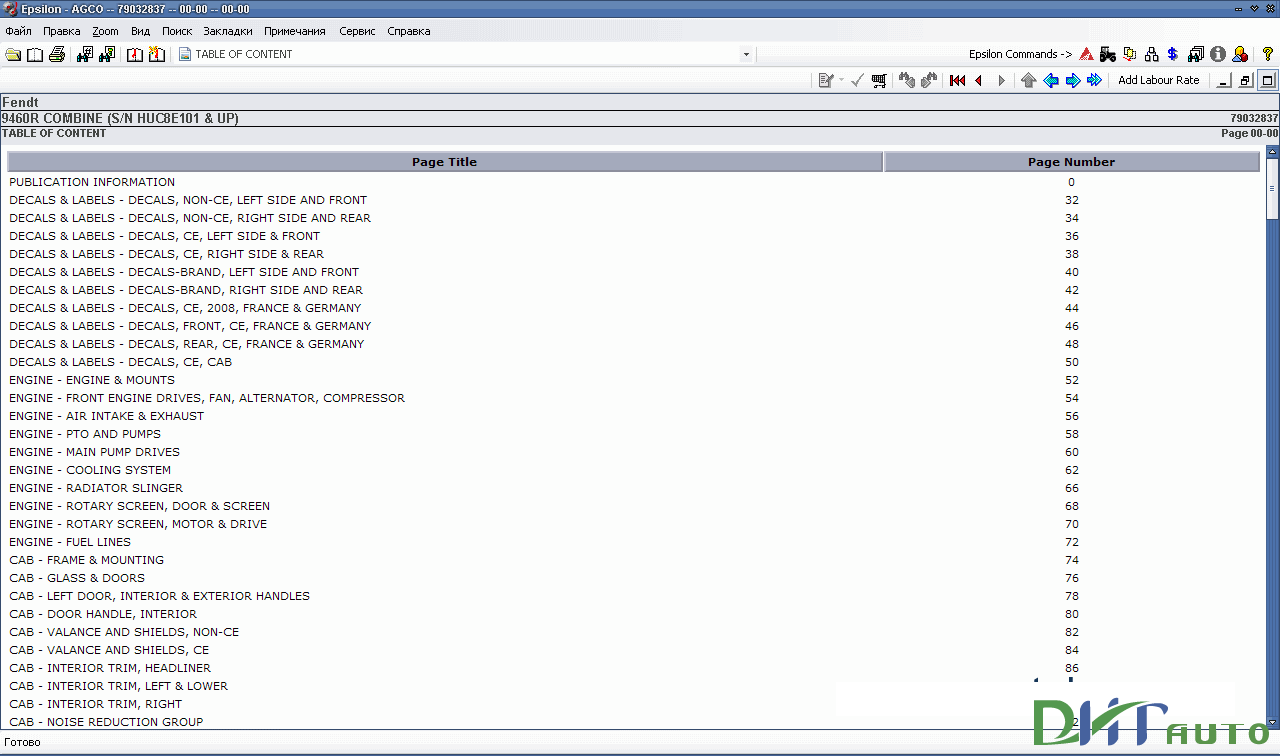Open the book viewer icon
The image size is (1280, 756).
coord(34,53)
